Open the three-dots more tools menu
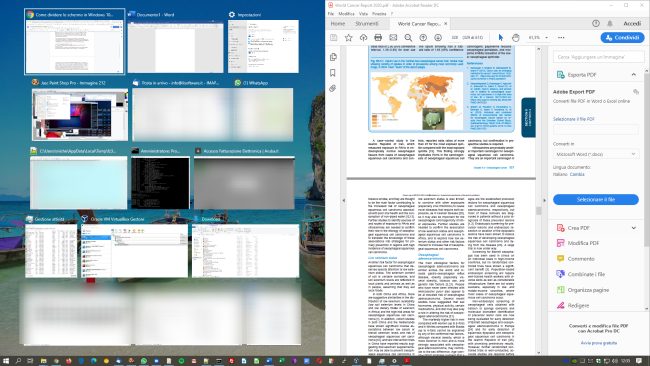The image size is (650, 366). (561, 38)
